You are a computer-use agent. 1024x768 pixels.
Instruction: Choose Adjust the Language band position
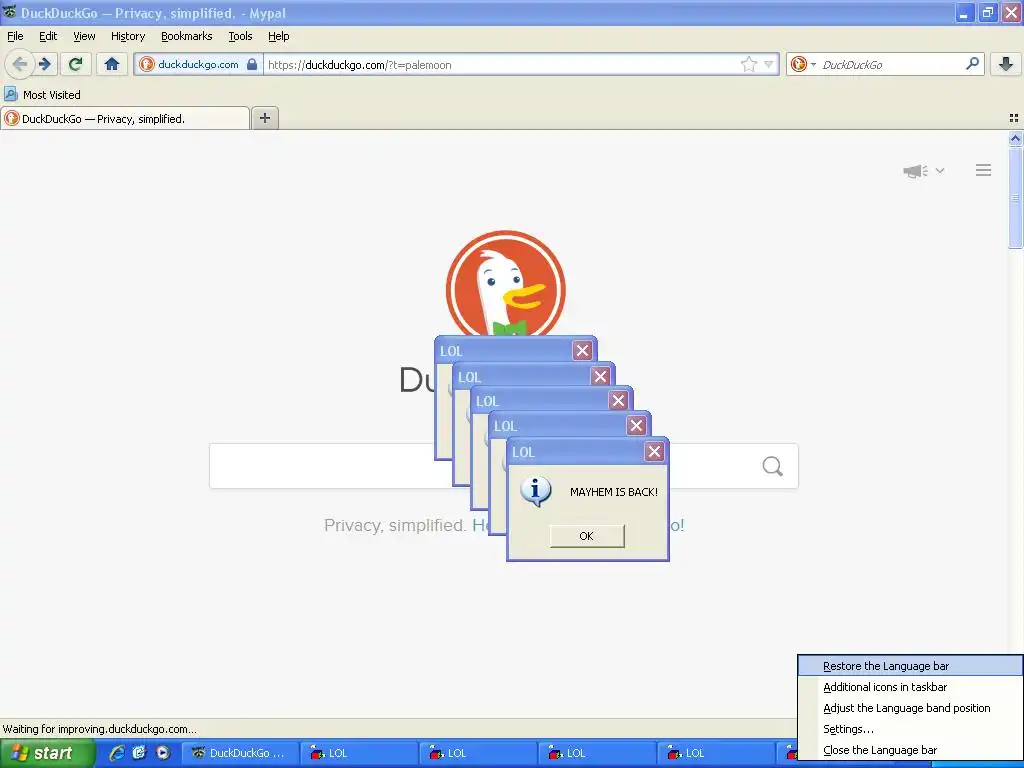tap(910, 708)
